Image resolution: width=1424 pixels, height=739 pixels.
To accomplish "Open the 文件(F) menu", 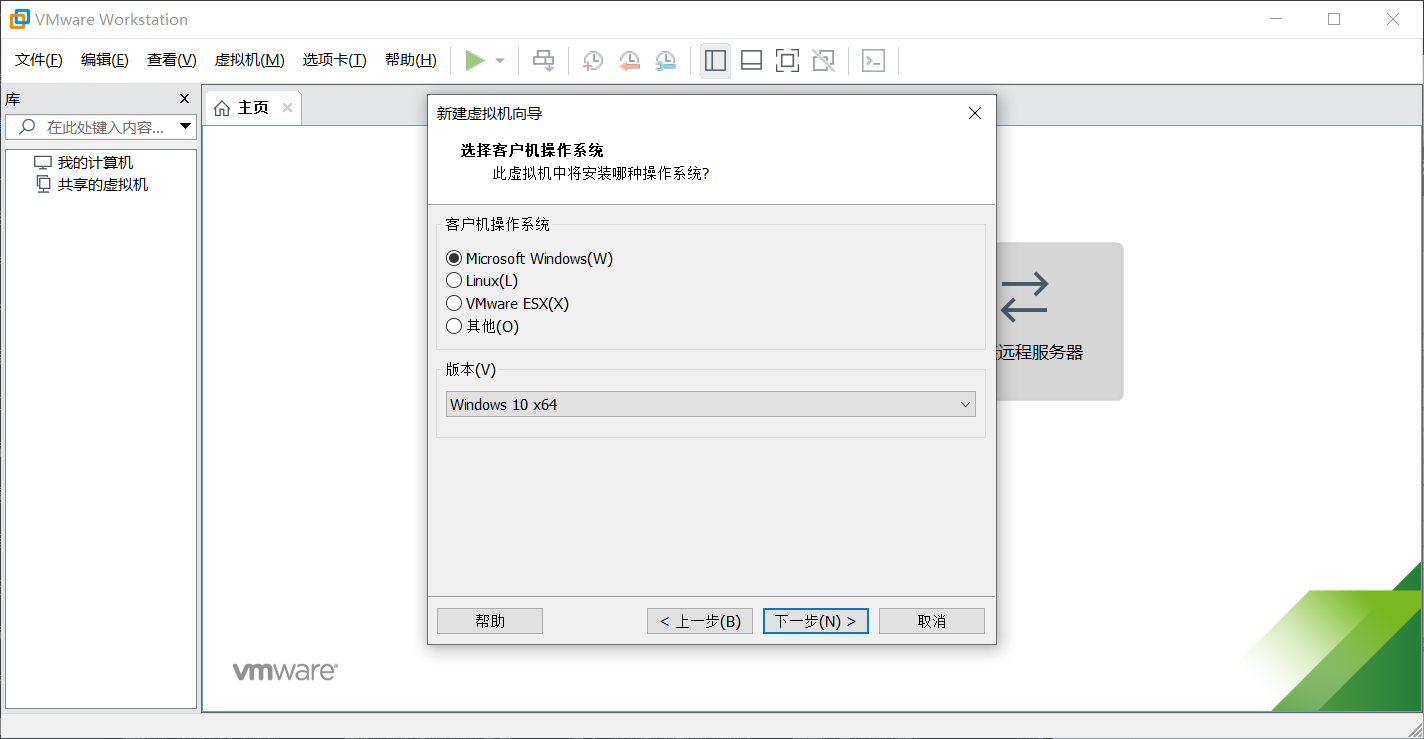I will tap(39, 60).
